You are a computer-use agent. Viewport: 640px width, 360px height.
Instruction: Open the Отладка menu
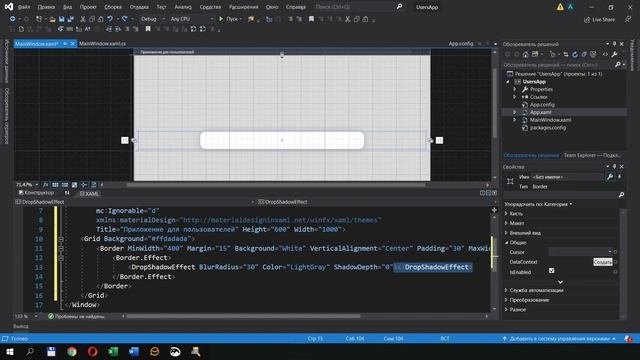click(139, 7)
